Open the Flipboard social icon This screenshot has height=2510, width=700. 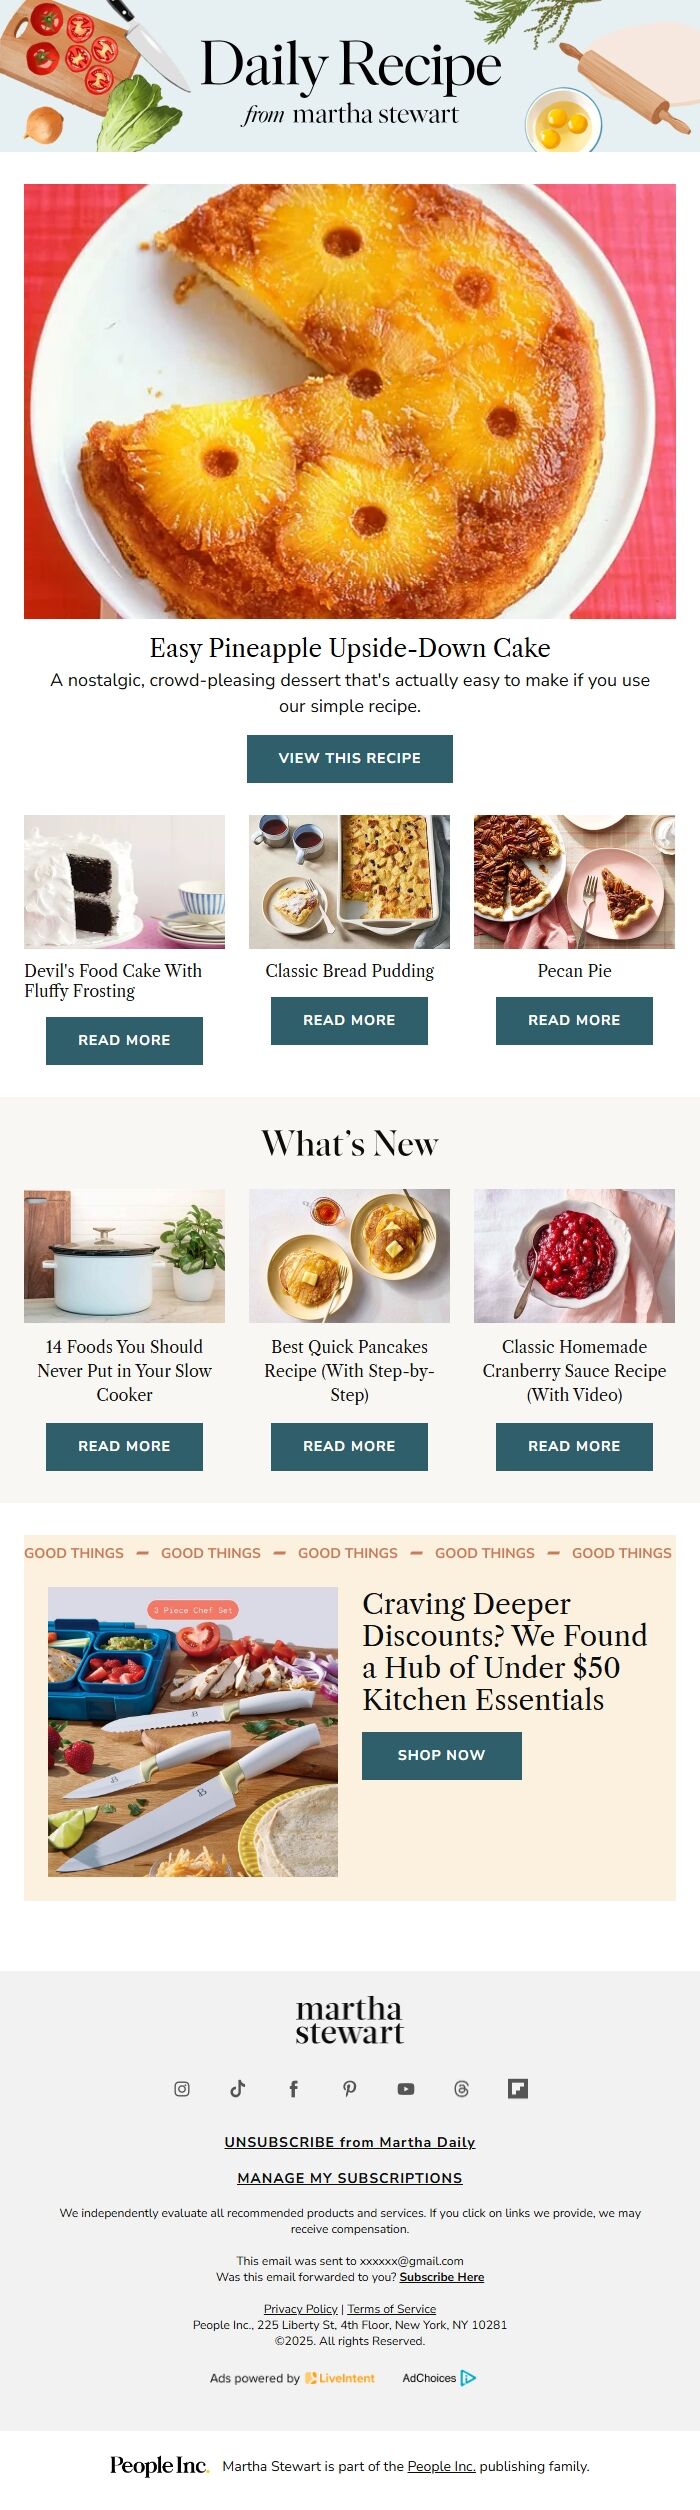click(518, 2088)
